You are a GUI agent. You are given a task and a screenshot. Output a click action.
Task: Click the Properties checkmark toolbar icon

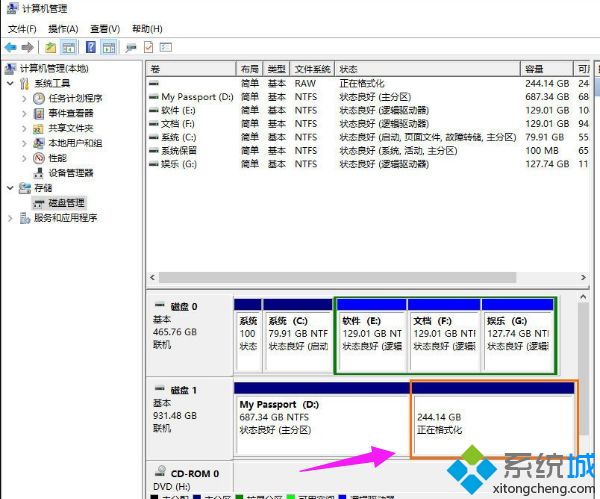pyautogui.click(x=148, y=47)
